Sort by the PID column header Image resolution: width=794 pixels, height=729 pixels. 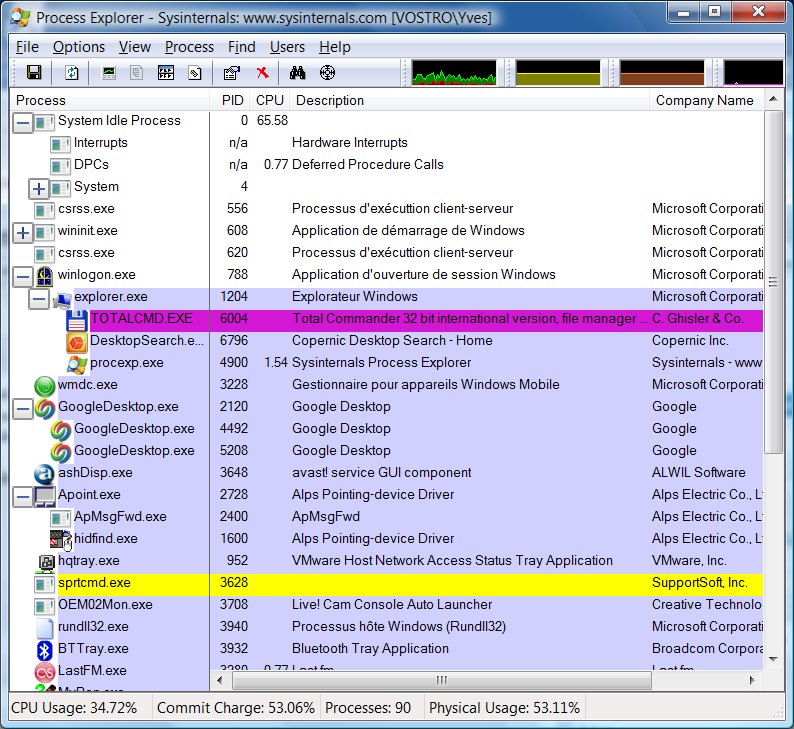[x=230, y=100]
